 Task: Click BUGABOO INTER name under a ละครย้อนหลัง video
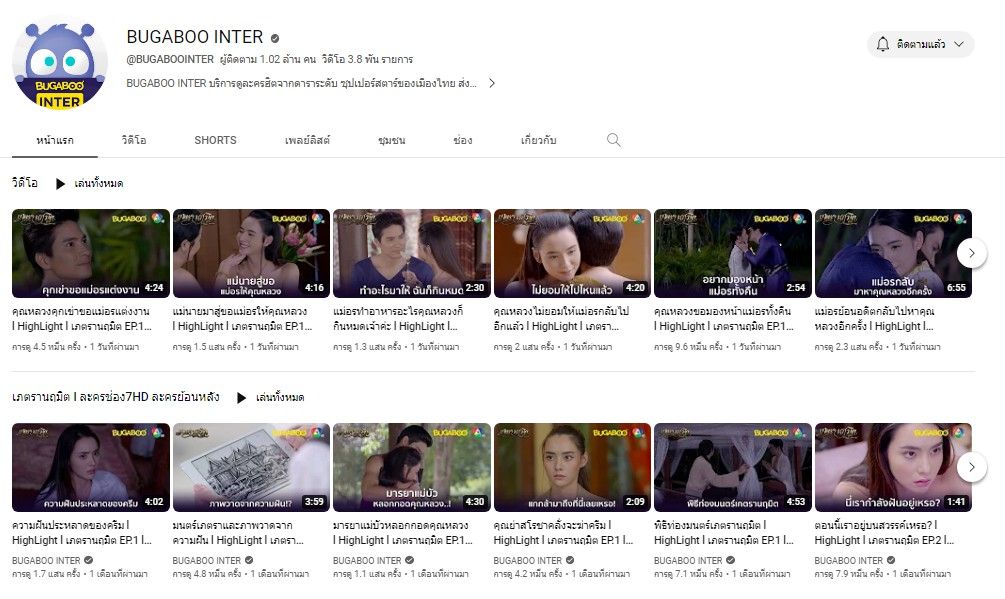(x=48, y=560)
